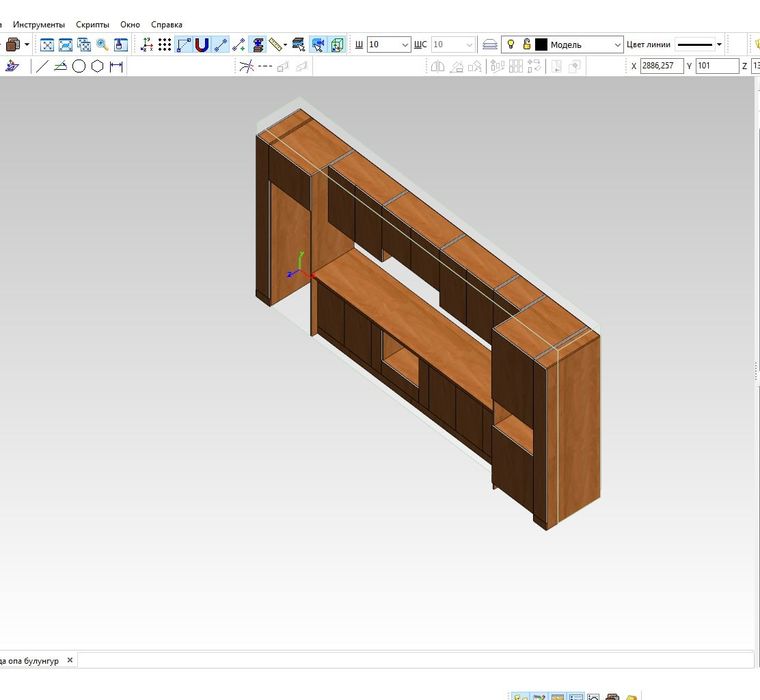
Task: Select the polygon hexagon tool
Action: 97,67
